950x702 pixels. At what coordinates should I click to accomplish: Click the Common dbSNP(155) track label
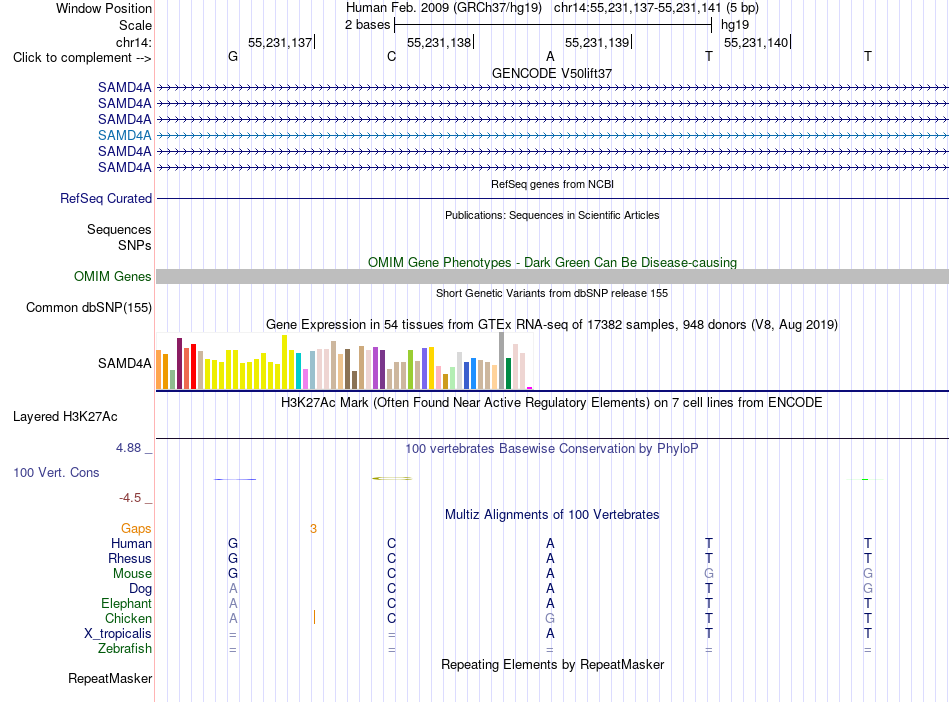point(89,308)
